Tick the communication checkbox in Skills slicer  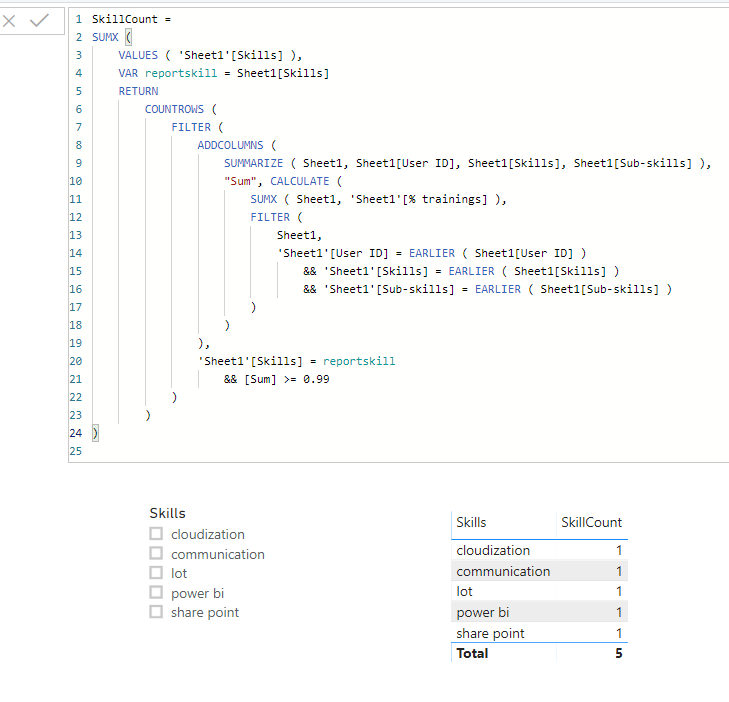[156, 553]
